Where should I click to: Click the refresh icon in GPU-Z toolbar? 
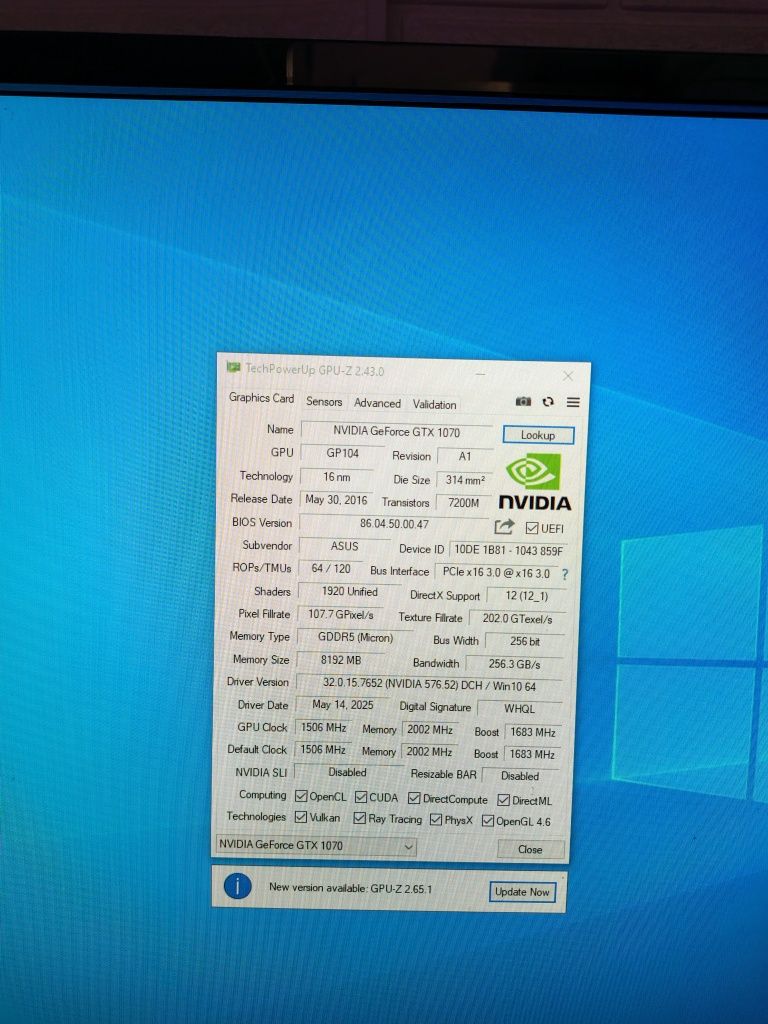click(549, 402)
